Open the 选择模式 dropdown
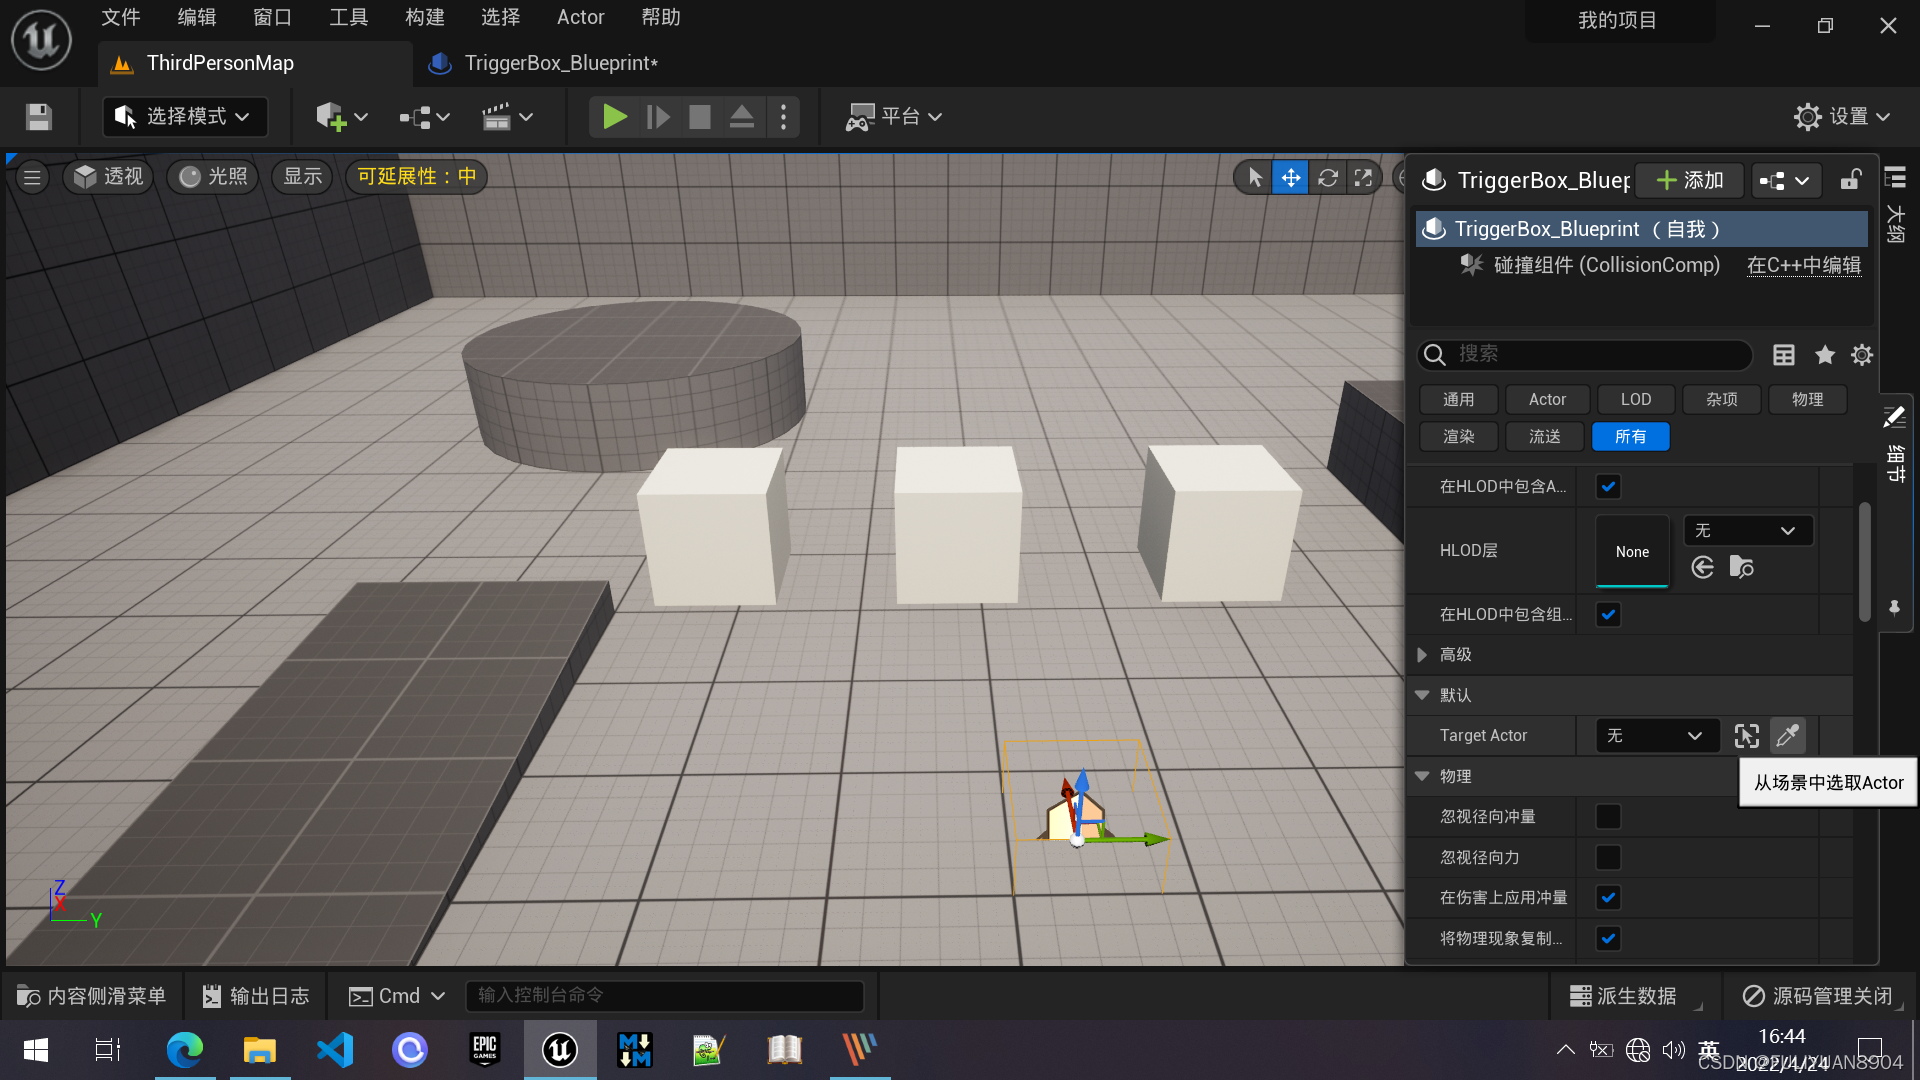Image resolution: width=1920 pixels, height=1080 pixels. pos(184,117)
